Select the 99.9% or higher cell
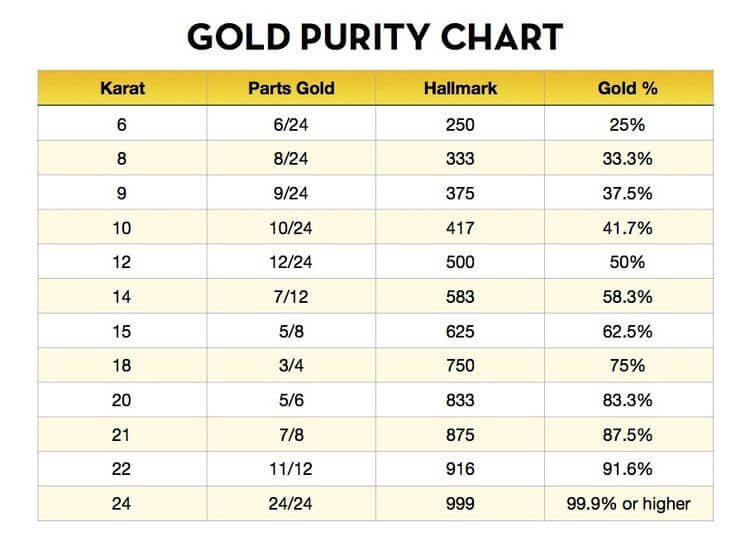750x551 pixels. [x=629, y=504]
